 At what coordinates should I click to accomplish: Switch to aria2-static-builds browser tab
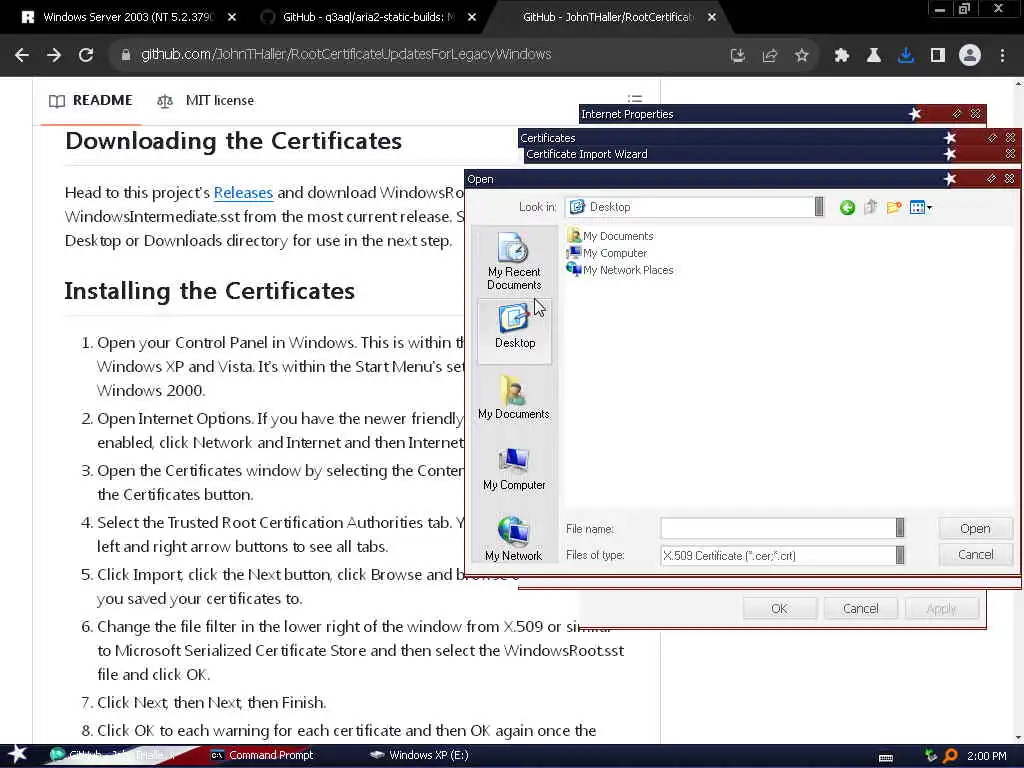coord(368,17)
